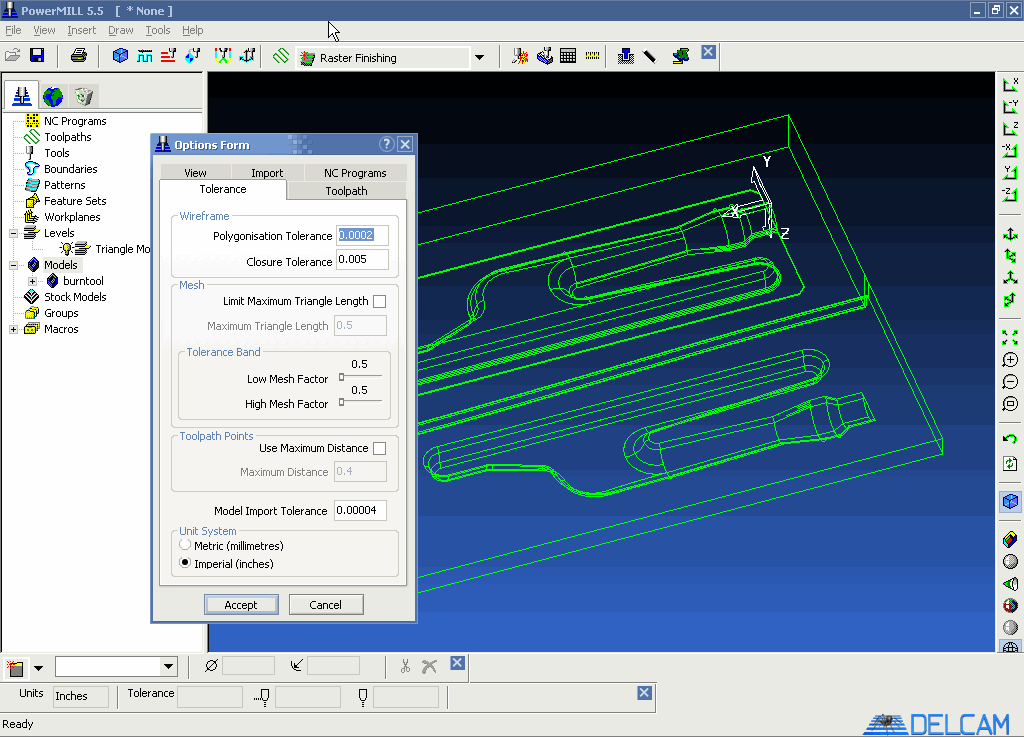
Task: Open project folder icon in toolbar
Action: [x=13, y=56]
